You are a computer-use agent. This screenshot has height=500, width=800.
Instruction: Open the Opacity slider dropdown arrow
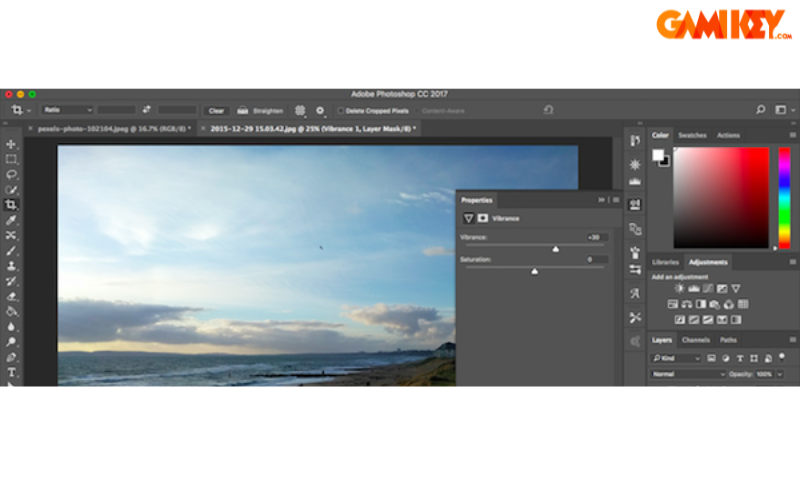click(x=780, y=374)
